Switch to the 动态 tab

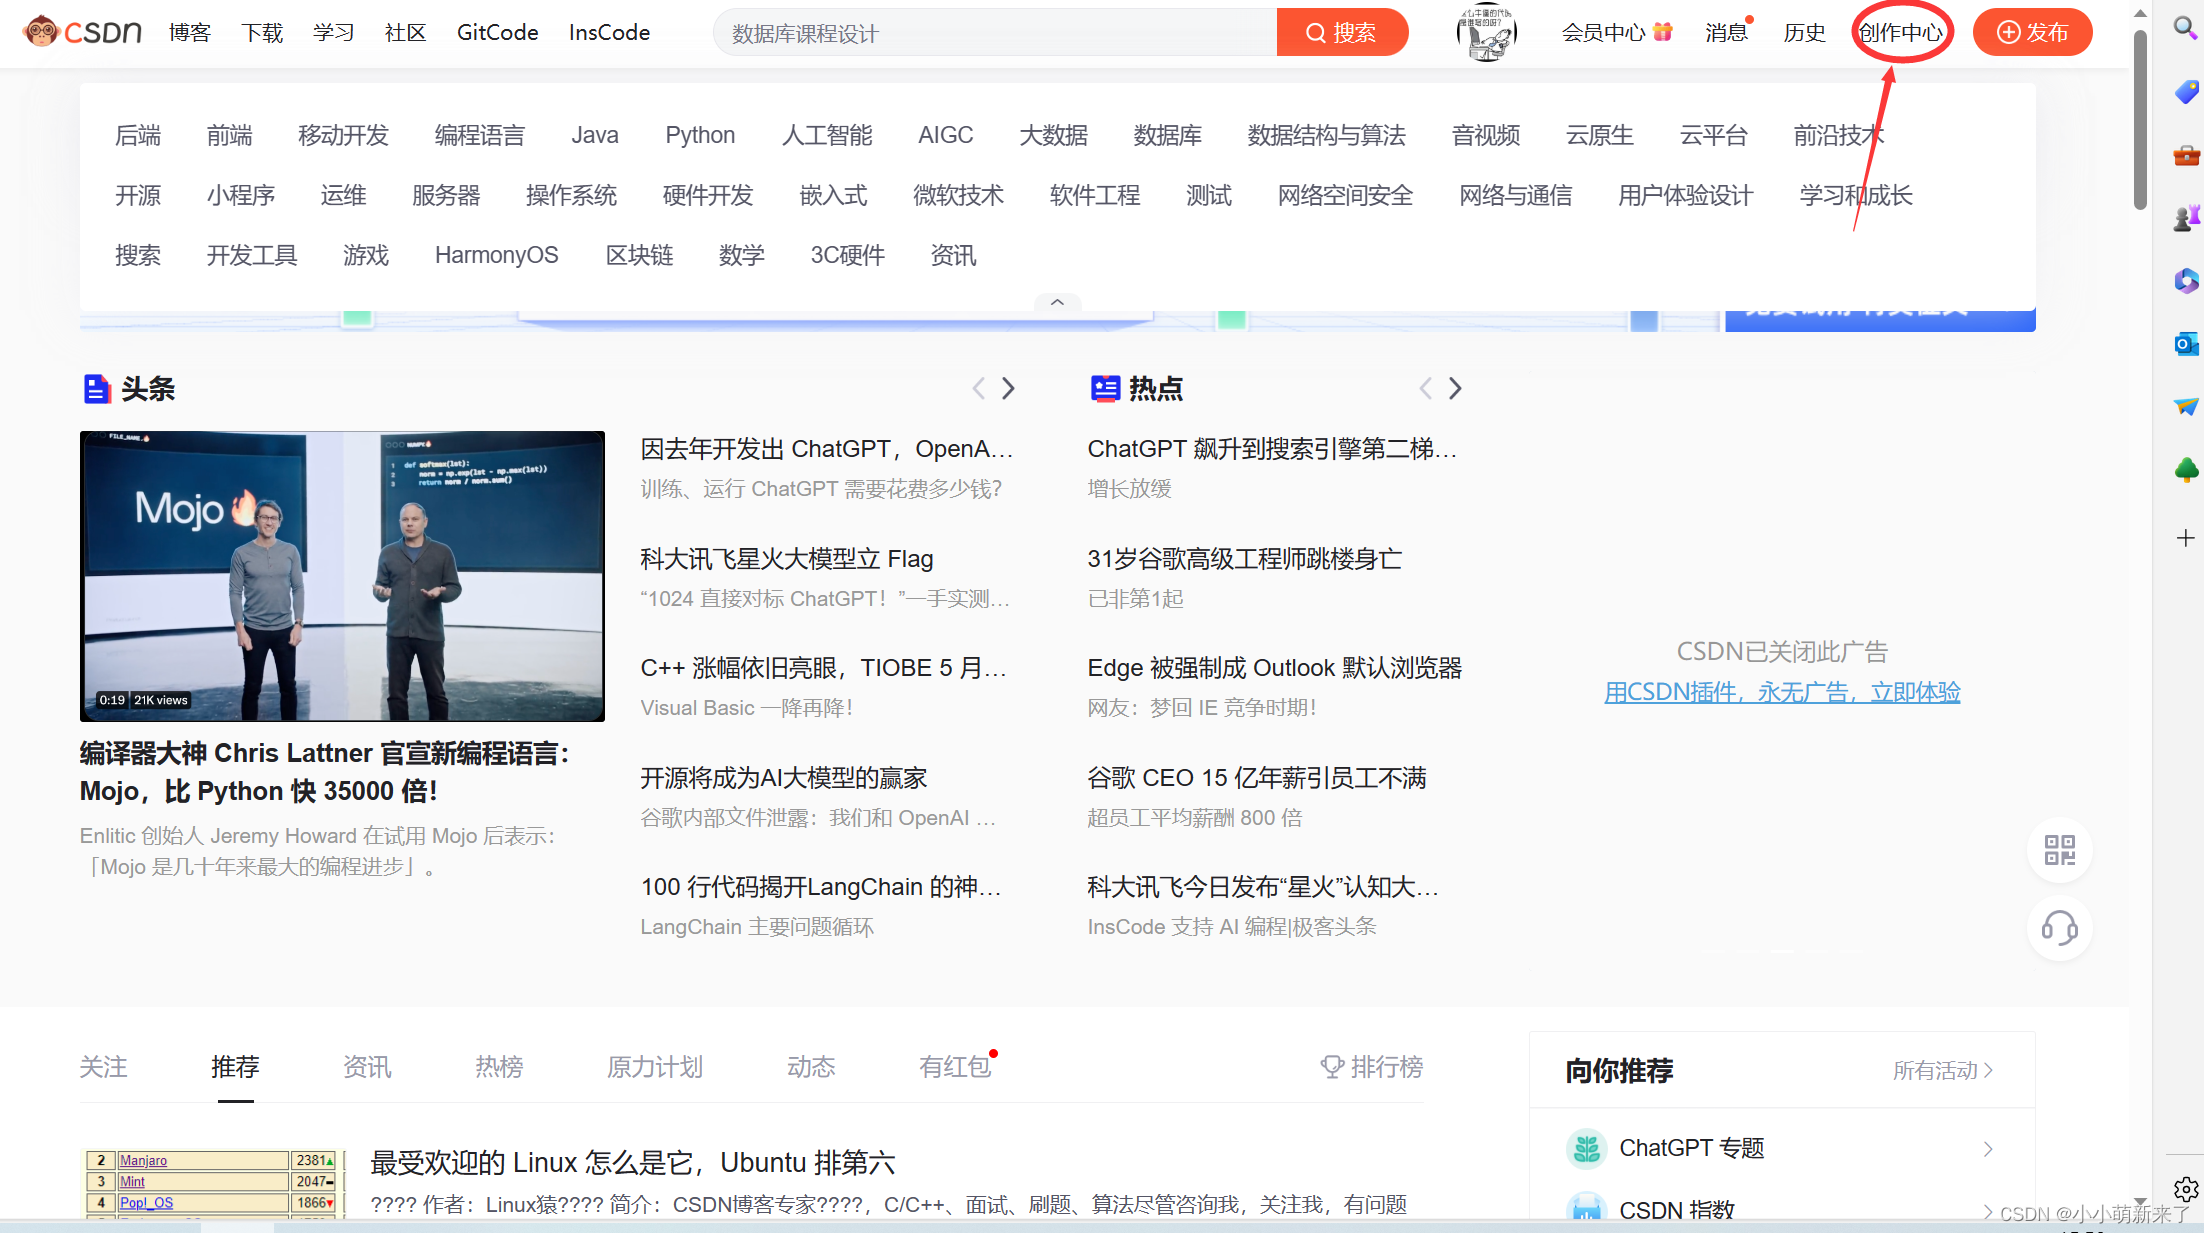click(811, 1067)
